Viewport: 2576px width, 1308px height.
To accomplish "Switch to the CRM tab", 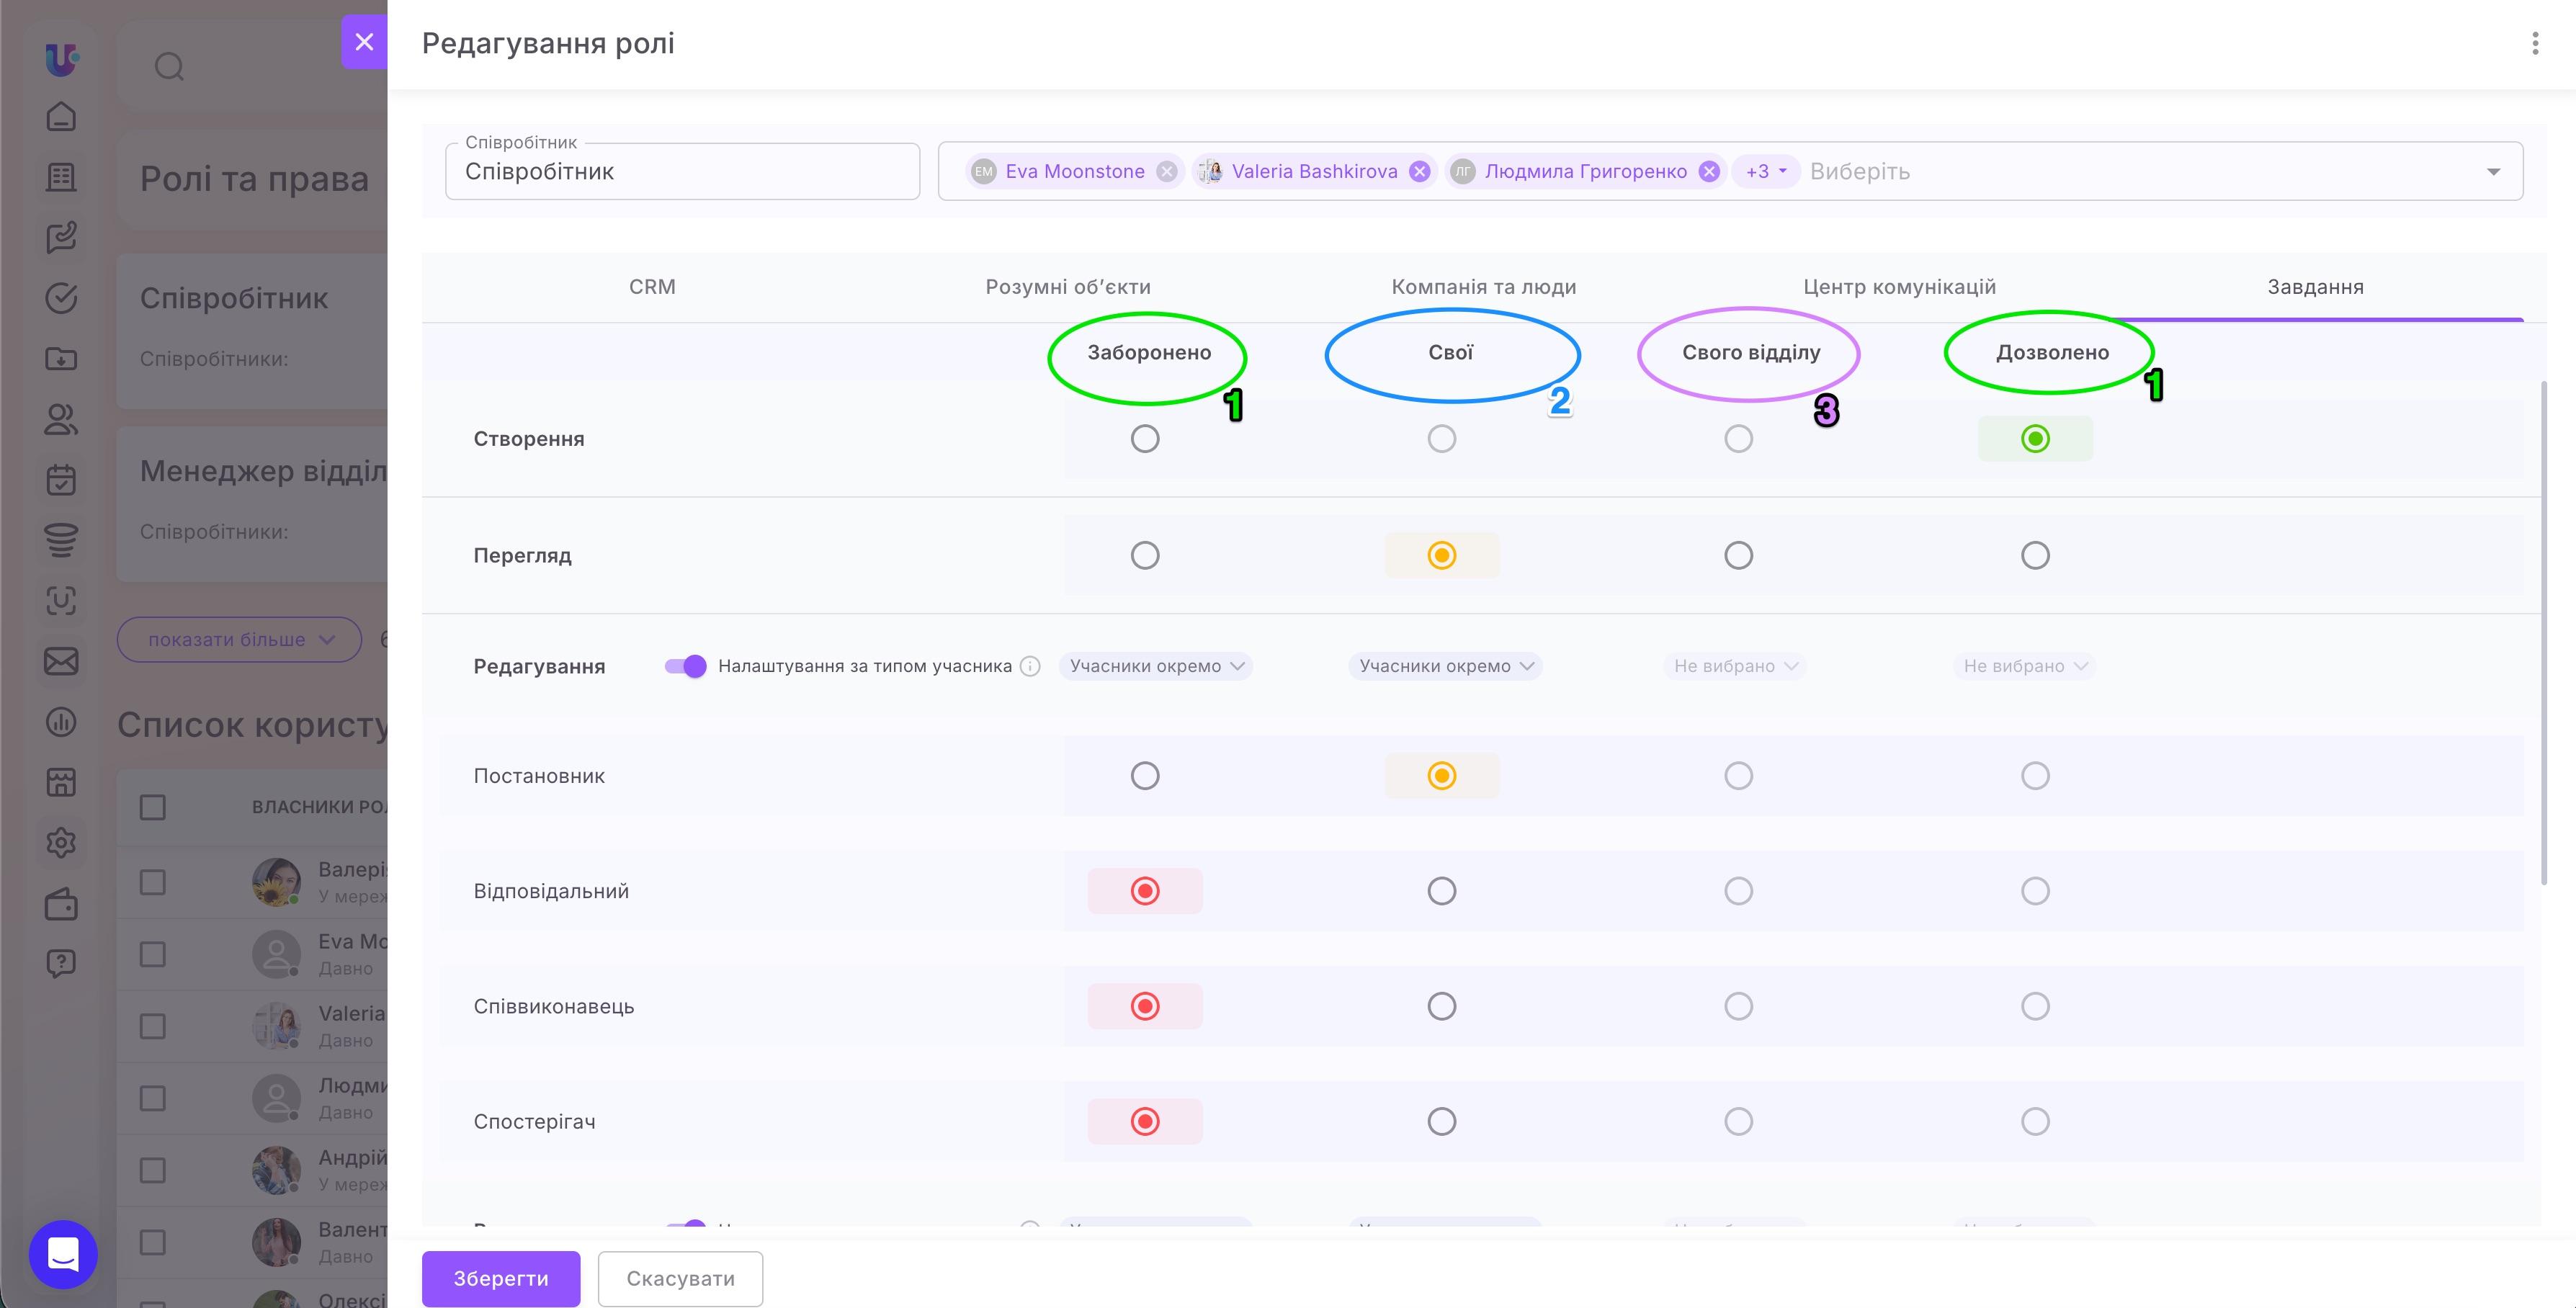I will [x=652, y=287].
